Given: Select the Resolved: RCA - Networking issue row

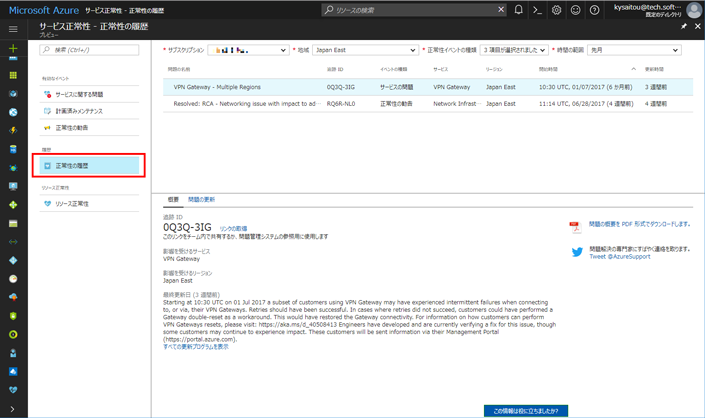Looking at the screenshot, I should point(428,104).
